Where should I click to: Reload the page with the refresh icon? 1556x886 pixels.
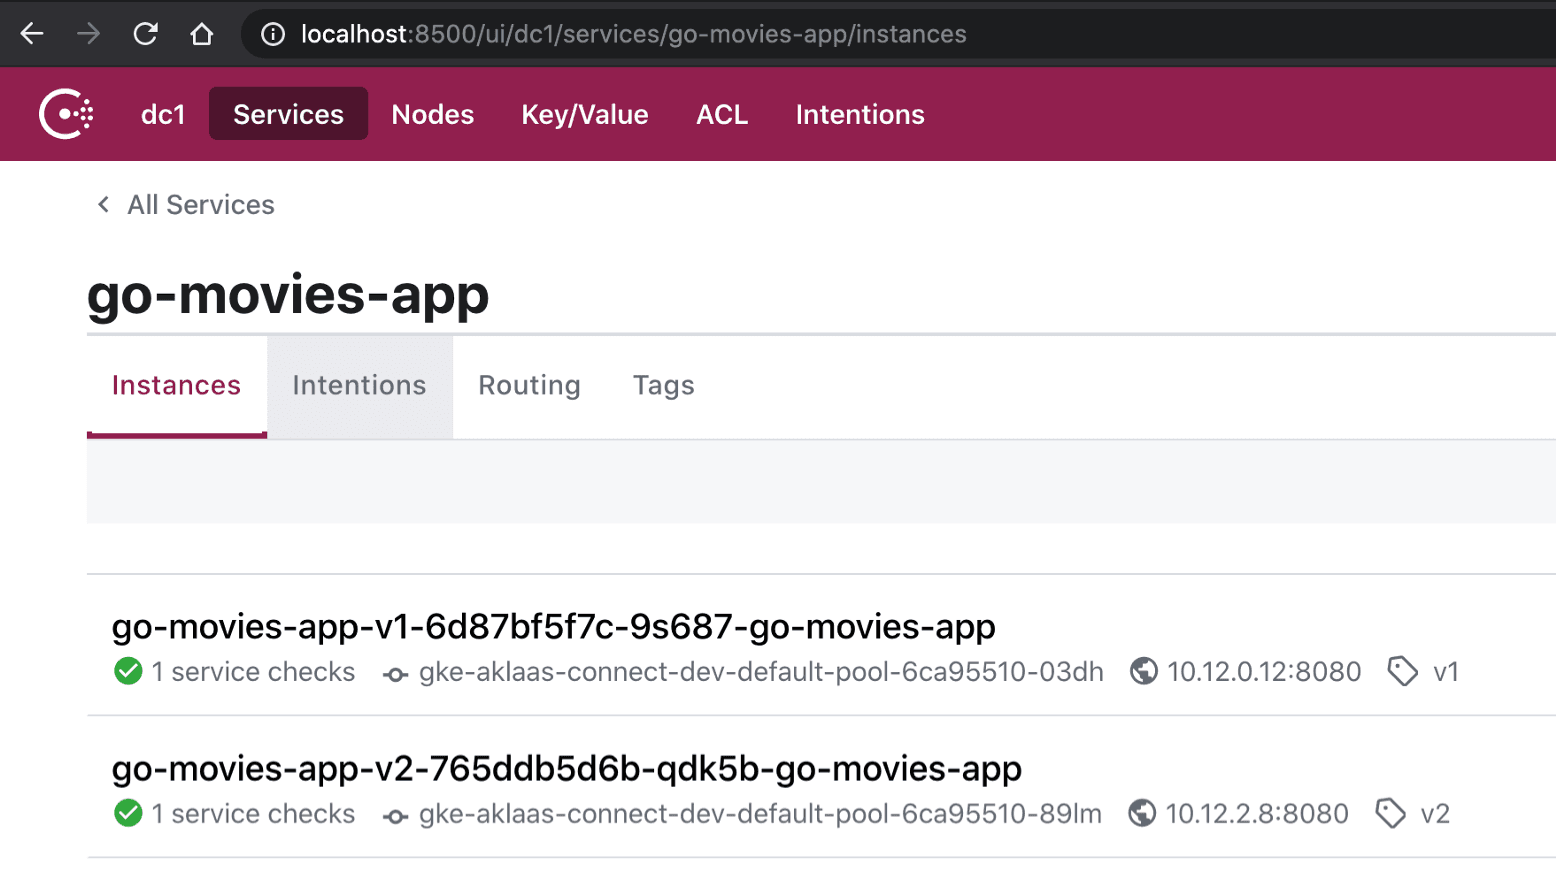coord(145,34)
